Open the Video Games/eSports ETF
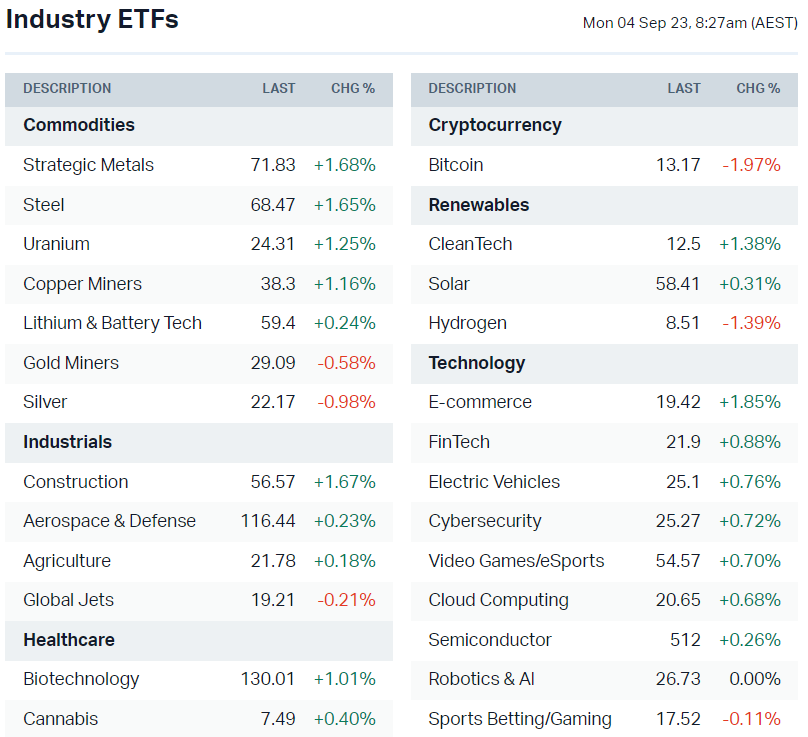808x737 pixels. pyautogui.click(x=516, y=561)
